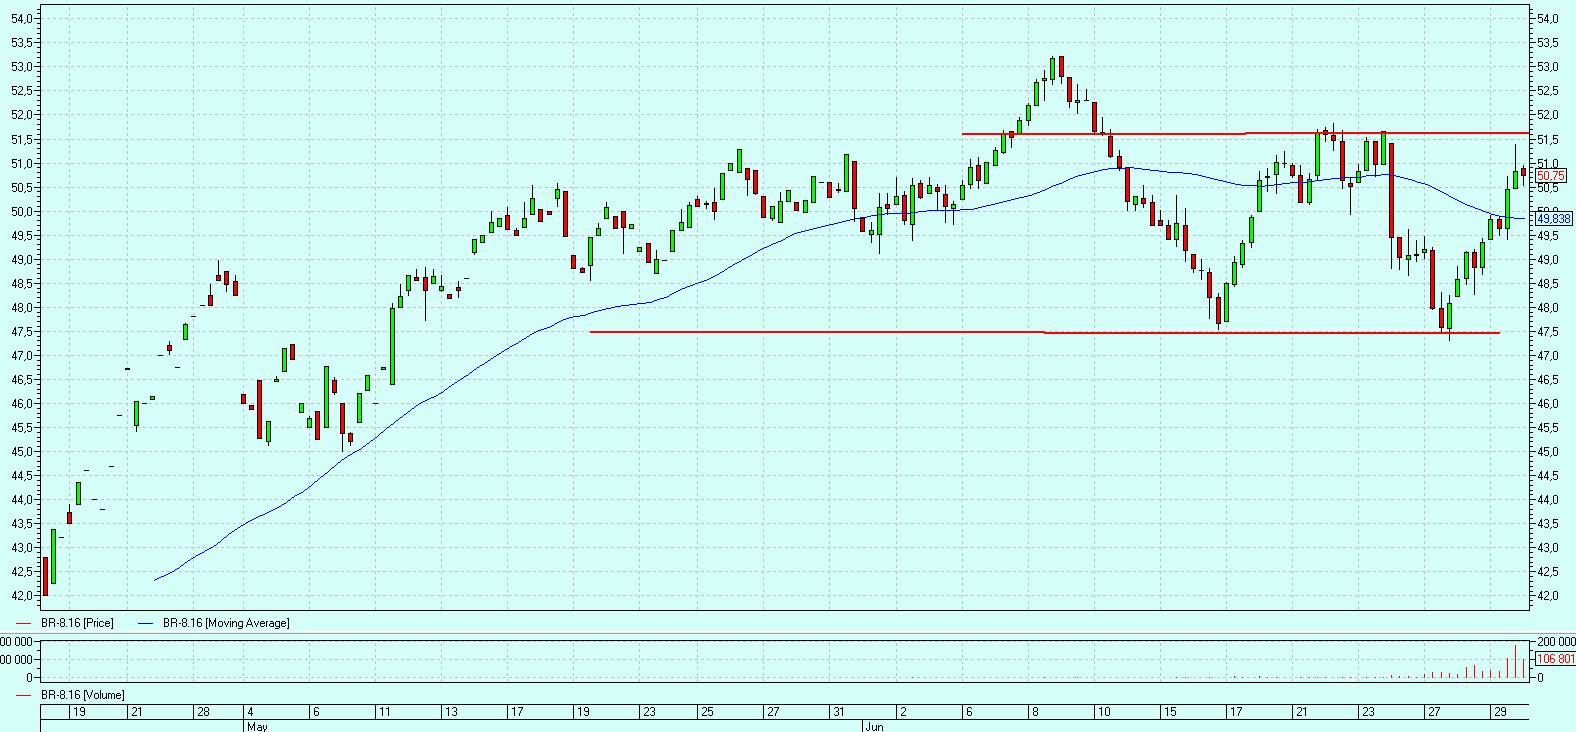Viewport: 1576px width, 732px height.
Task: Click the 2 date label on the time axis
Action: click(x=903, y=712)
